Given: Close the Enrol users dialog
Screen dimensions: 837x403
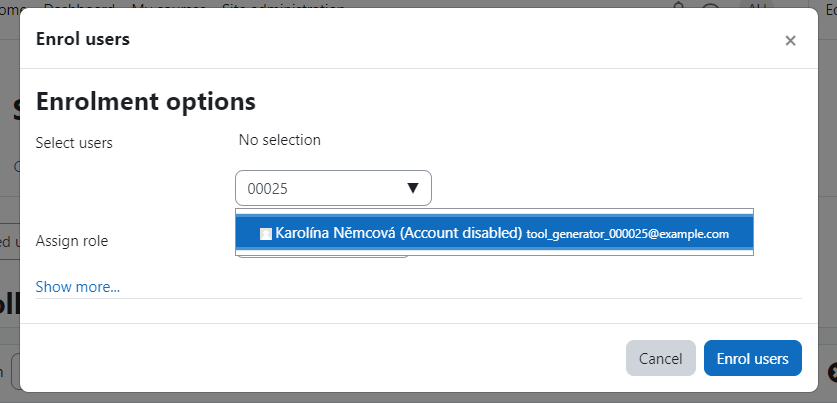Looking at the screenshot, I should [x=790, y=41].
